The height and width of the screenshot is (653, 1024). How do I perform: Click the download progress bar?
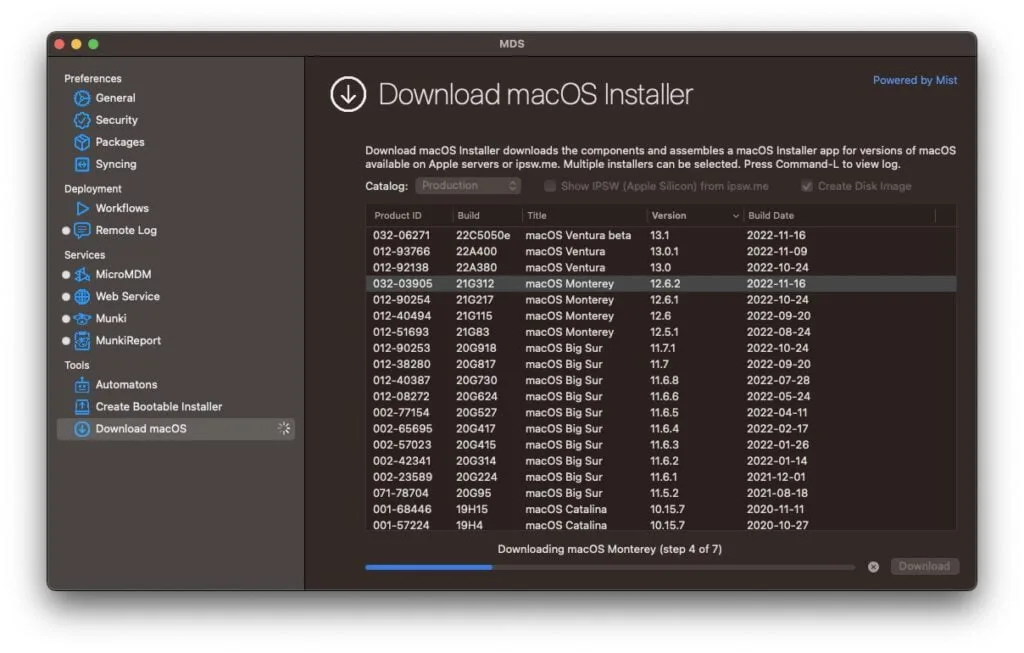point(610,568)
